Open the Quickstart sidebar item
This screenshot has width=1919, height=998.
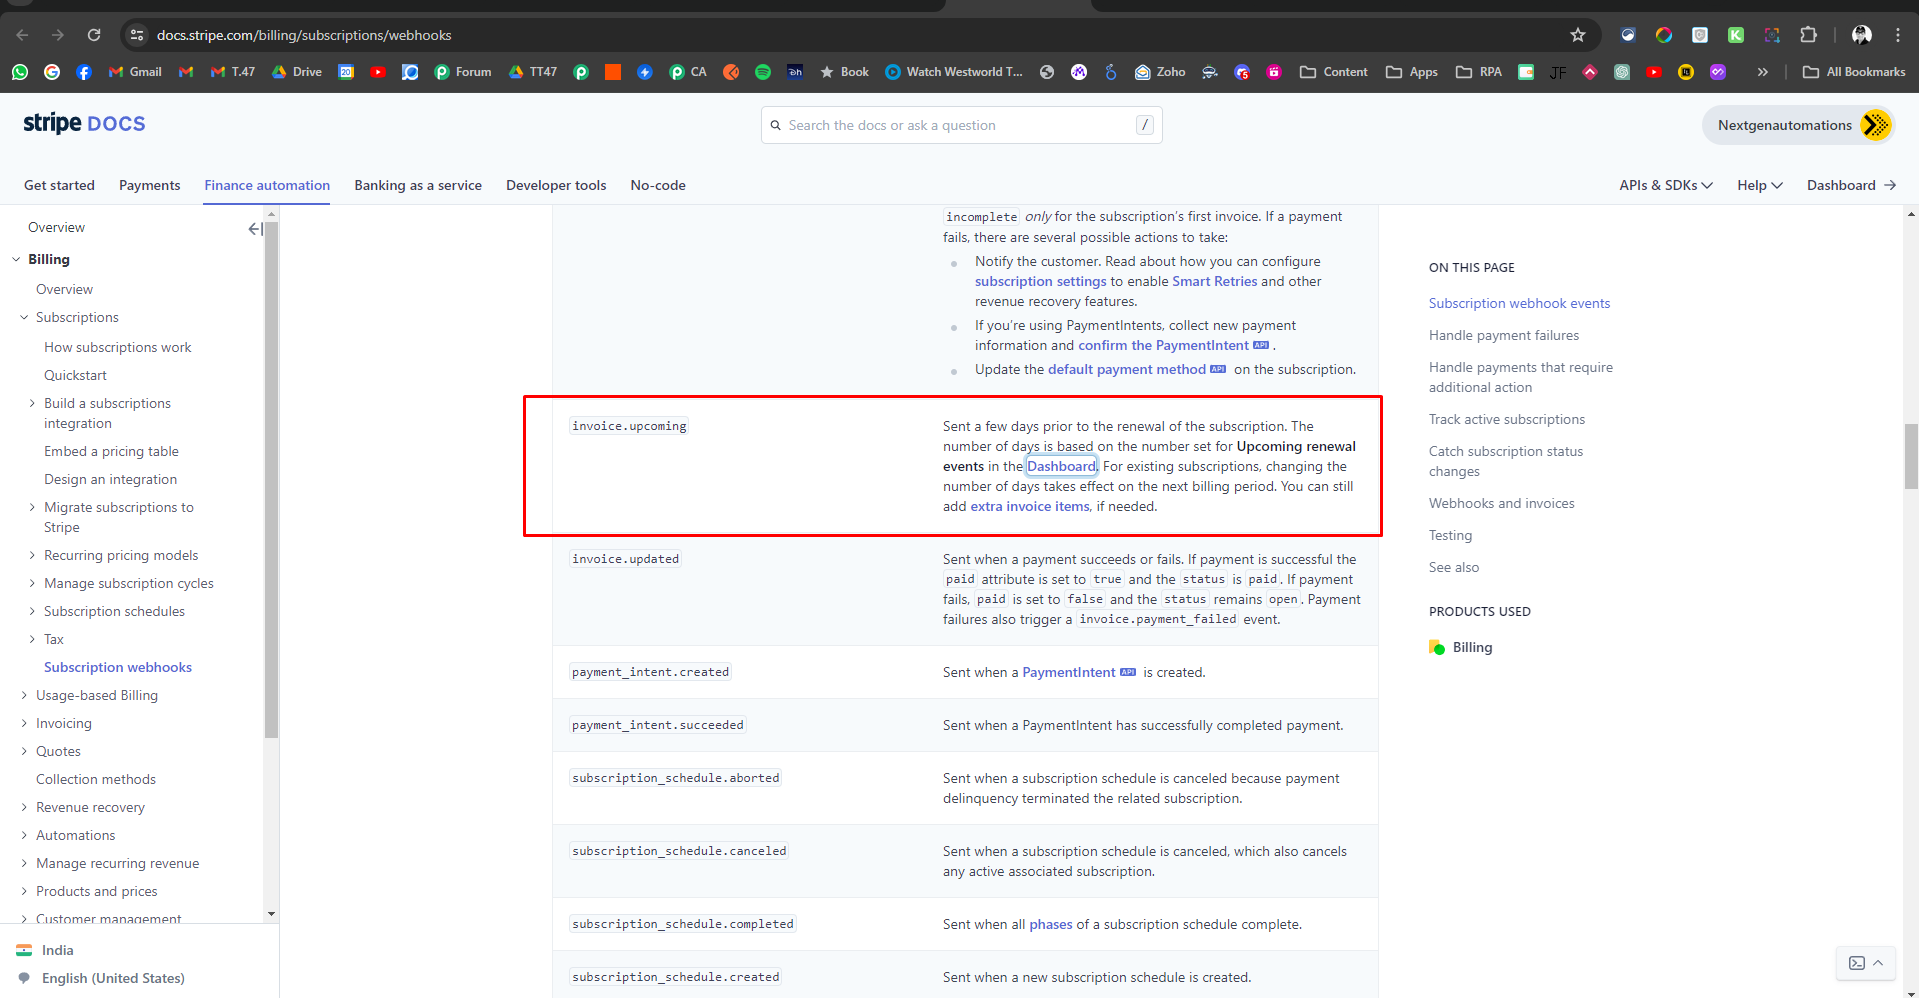click(x=75, y=375)
